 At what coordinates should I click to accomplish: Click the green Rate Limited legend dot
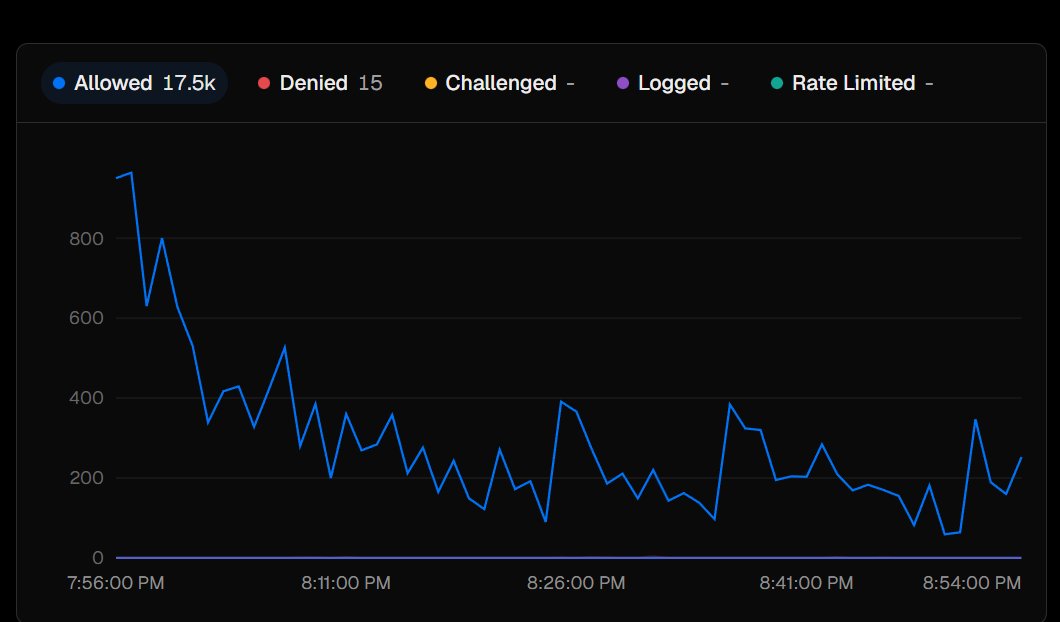[x=777, y=83]
